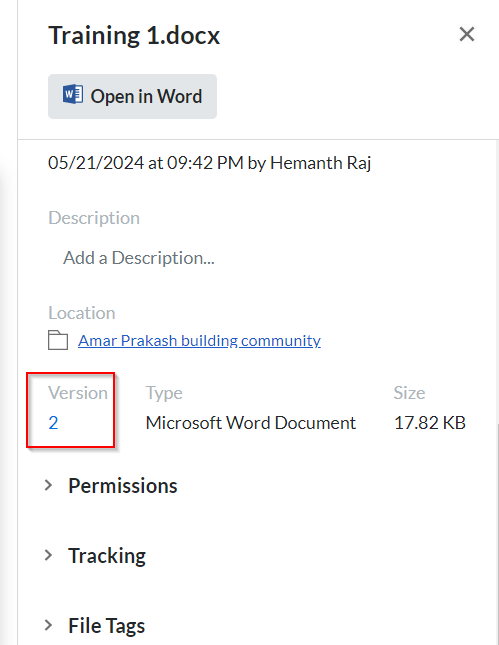Click the Open in Word button

[x=132, y=97]
